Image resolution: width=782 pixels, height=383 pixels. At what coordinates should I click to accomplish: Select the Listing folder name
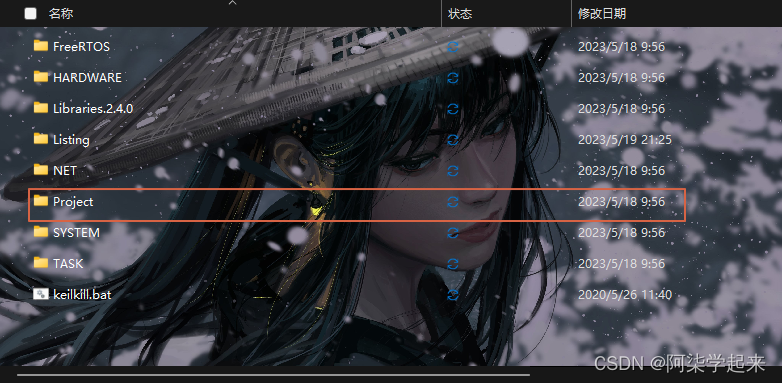71,140
